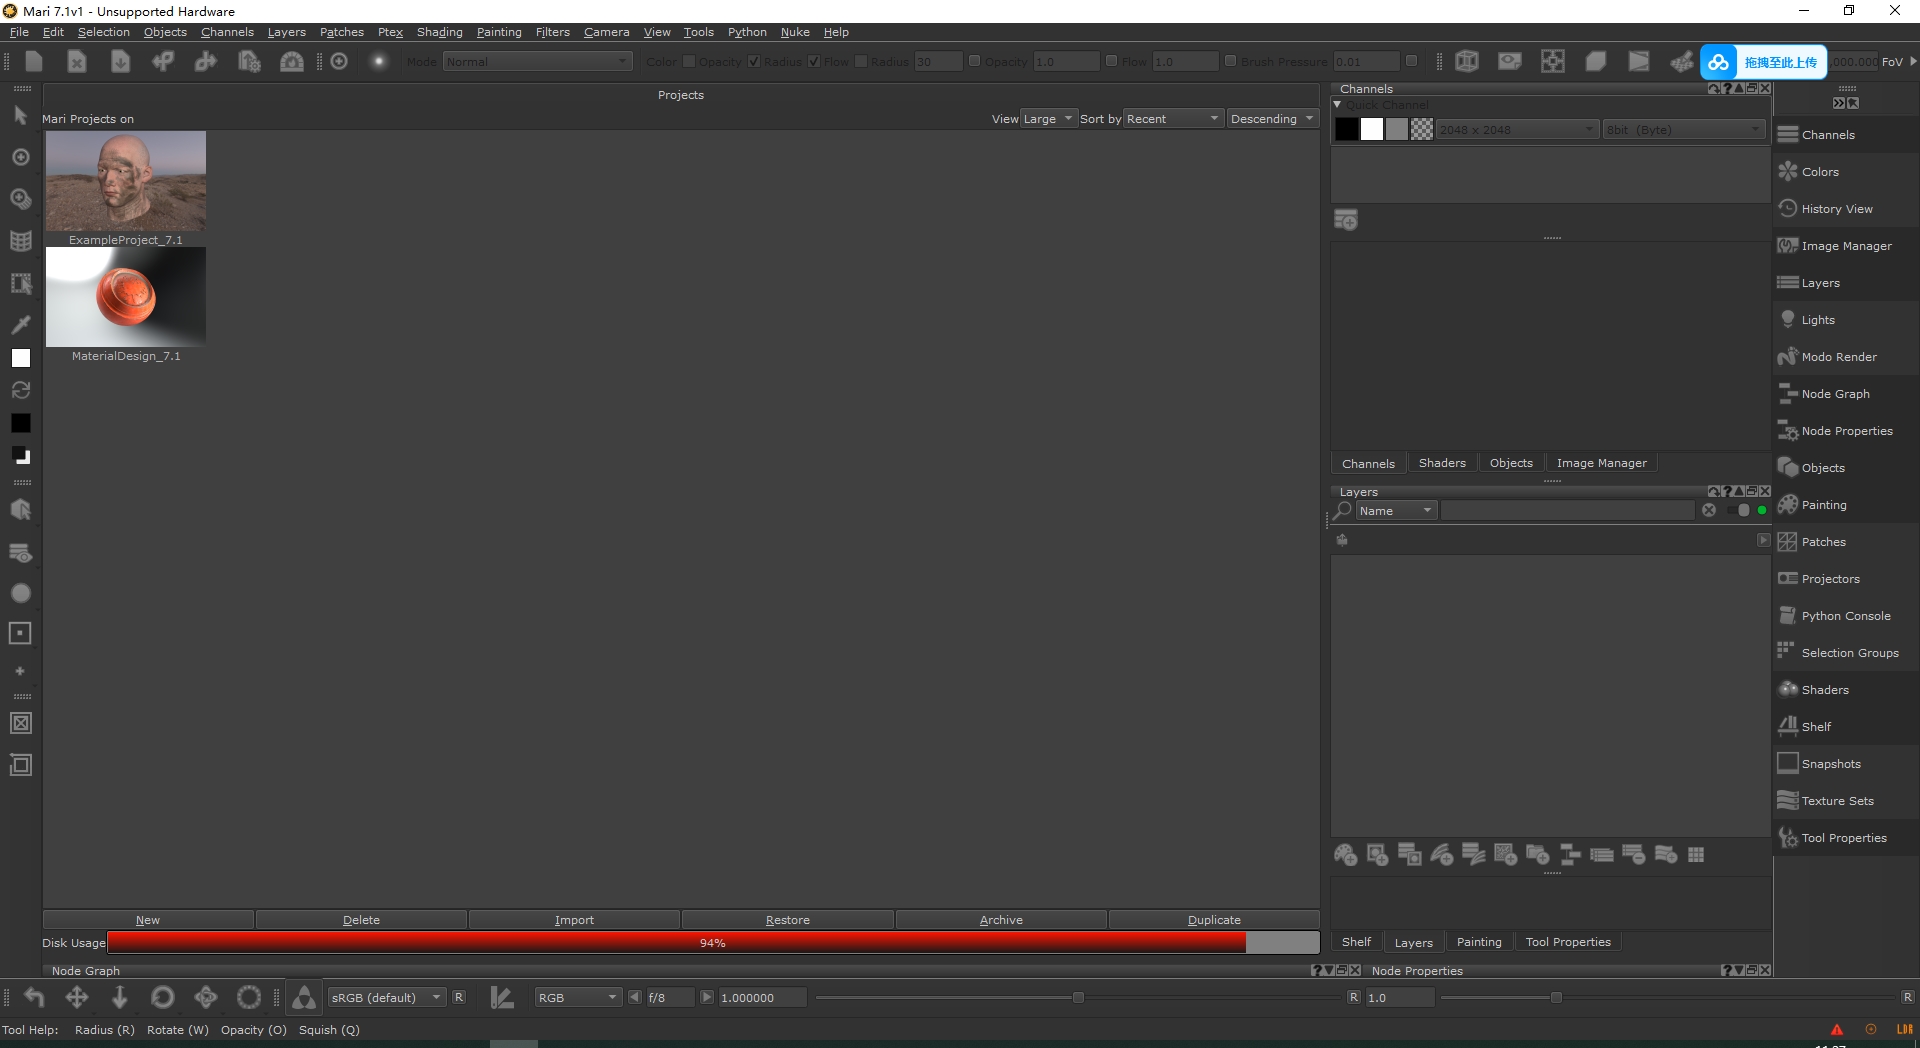This screenshot has height=1048, width=1920.
Task: Expand the Sort by Recent dropdown
Action: pos(1173,119)
